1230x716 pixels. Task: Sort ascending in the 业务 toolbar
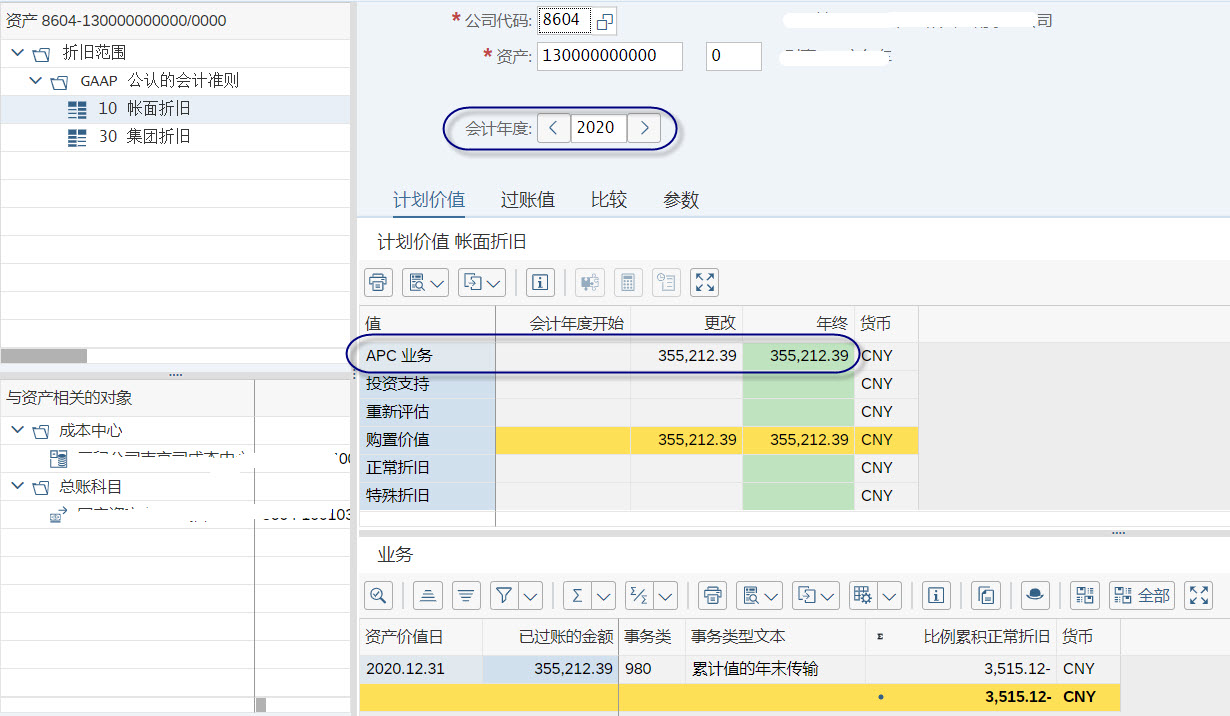(428, 596)
